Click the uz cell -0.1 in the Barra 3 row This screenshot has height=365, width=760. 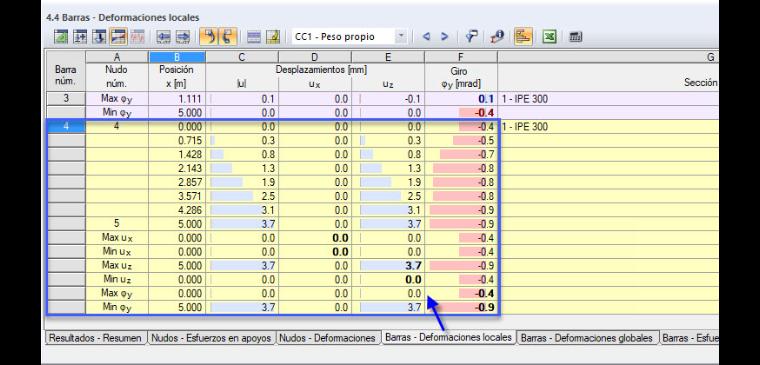click(388, 99)
